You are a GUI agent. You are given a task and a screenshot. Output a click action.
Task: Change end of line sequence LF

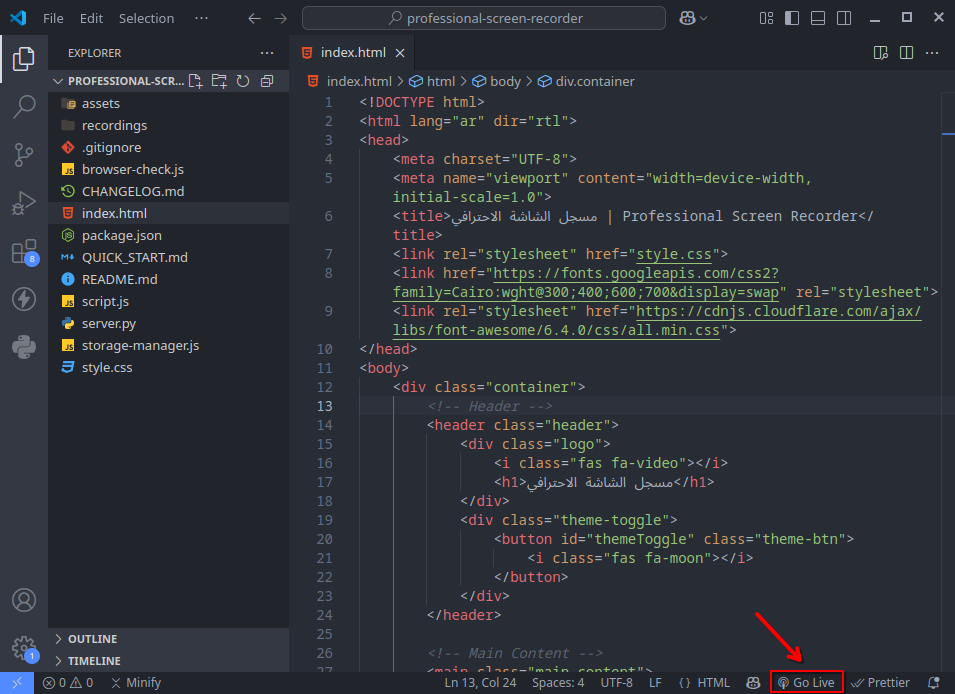[655, 682]
